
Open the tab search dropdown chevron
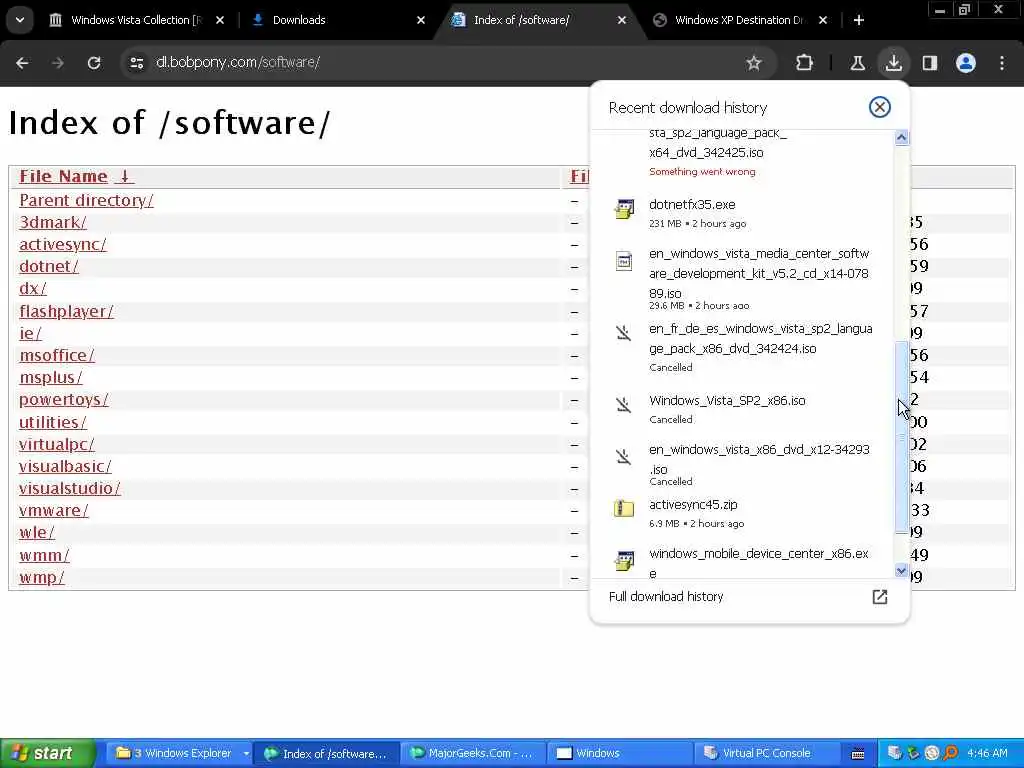[x=20, y=20]
